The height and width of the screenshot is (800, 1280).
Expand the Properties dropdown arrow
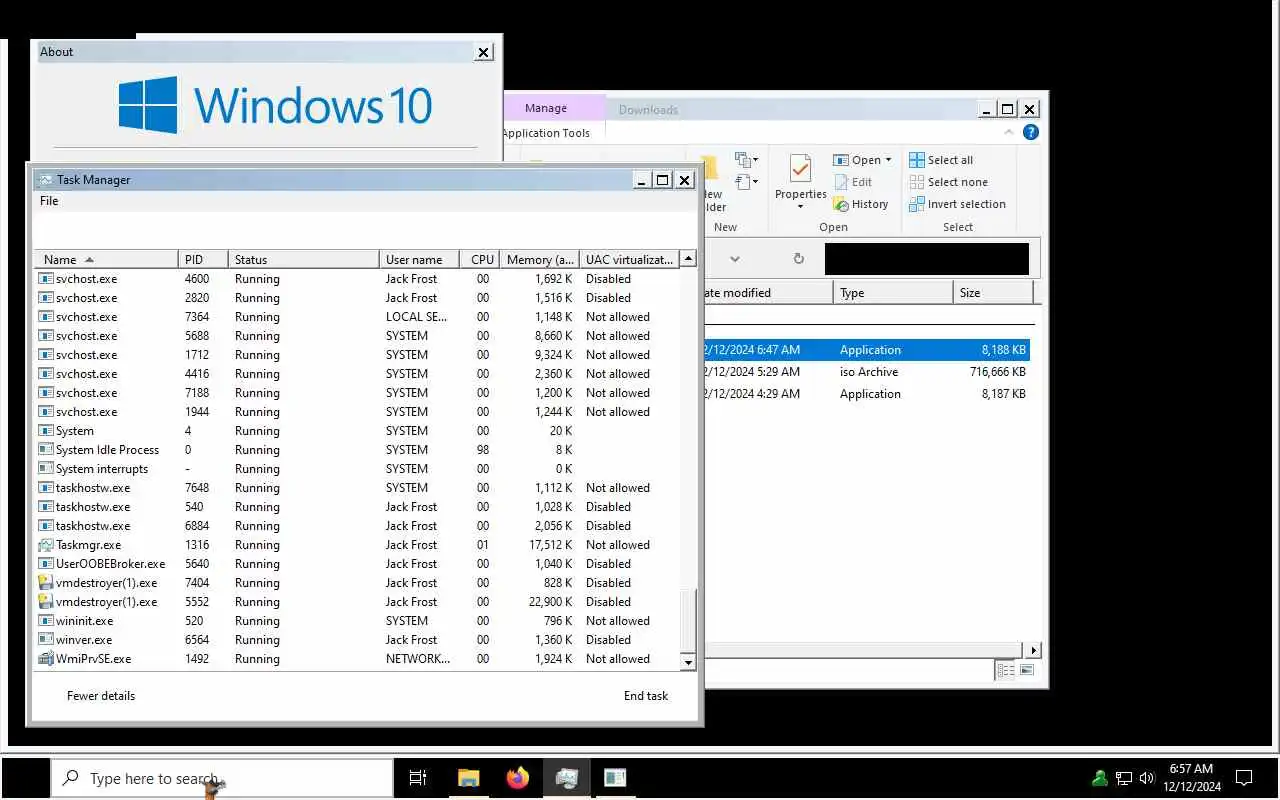coord(800,207)
